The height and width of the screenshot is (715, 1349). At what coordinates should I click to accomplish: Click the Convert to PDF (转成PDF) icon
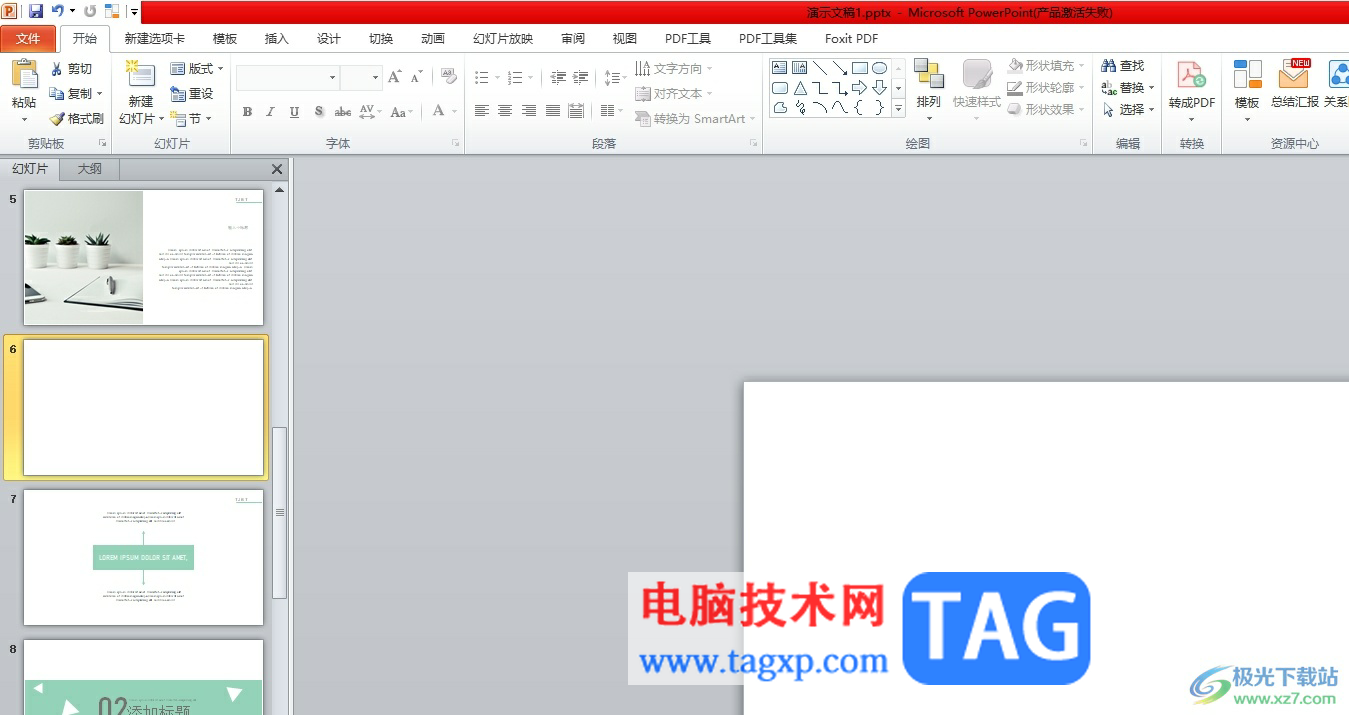[1191, 76]
